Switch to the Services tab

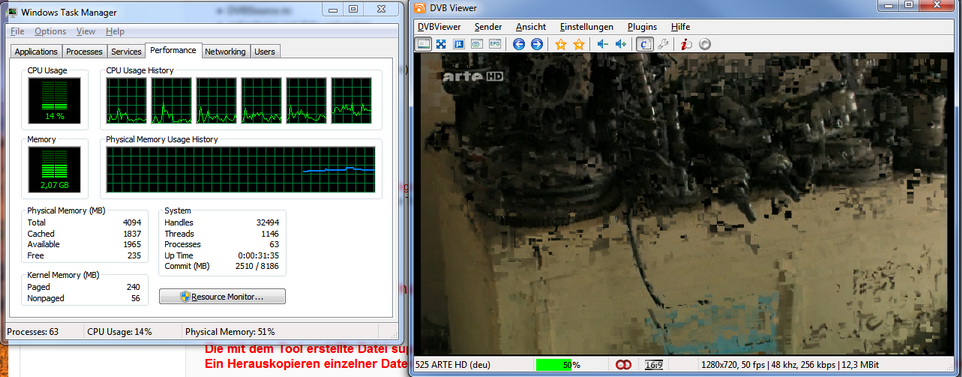(126, 52)
